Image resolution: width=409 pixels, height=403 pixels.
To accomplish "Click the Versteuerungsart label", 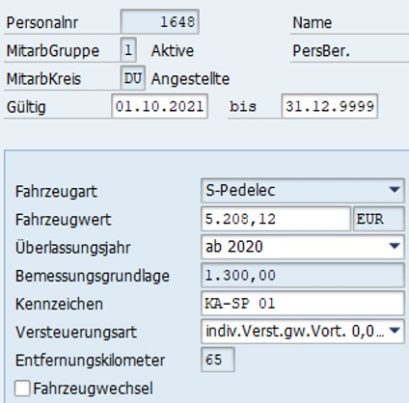I will tap(76, 332).
